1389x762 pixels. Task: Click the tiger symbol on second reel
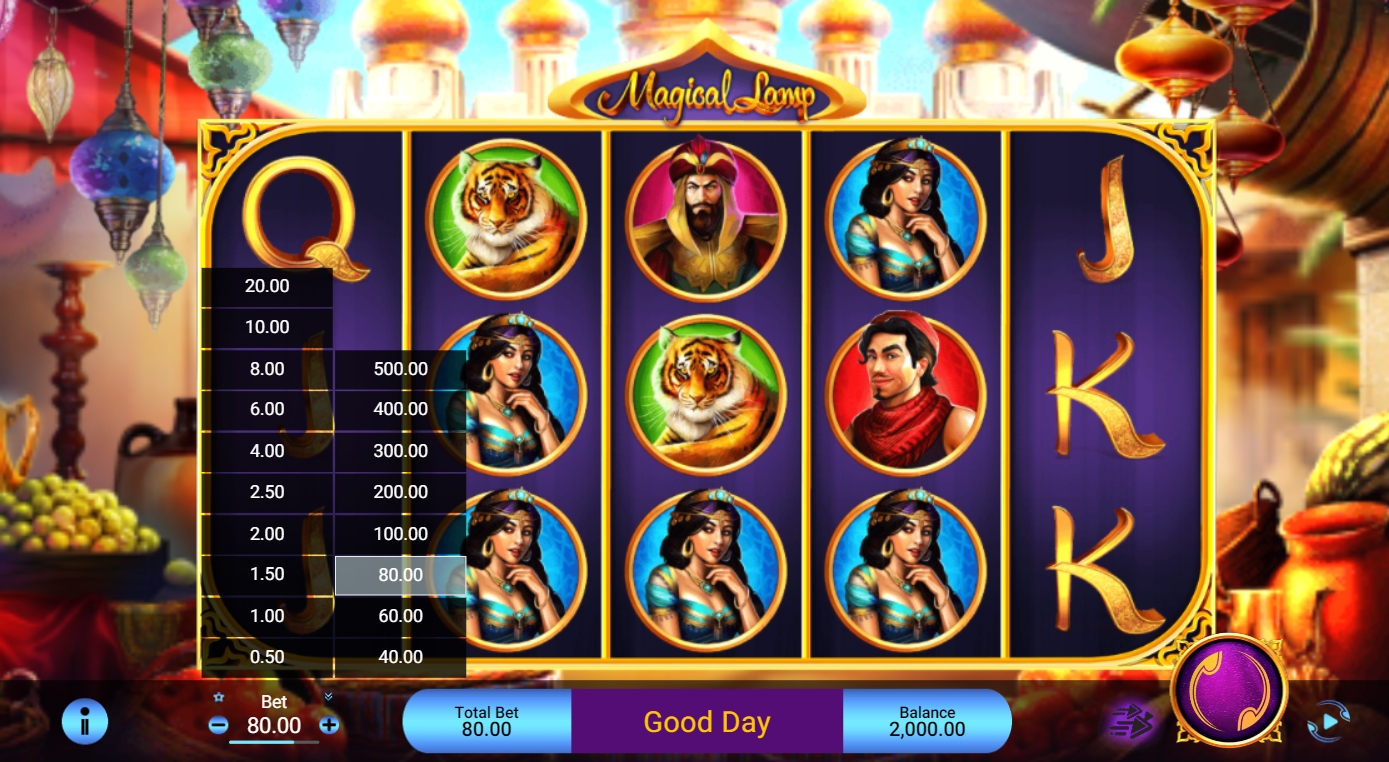coord(505,219)
